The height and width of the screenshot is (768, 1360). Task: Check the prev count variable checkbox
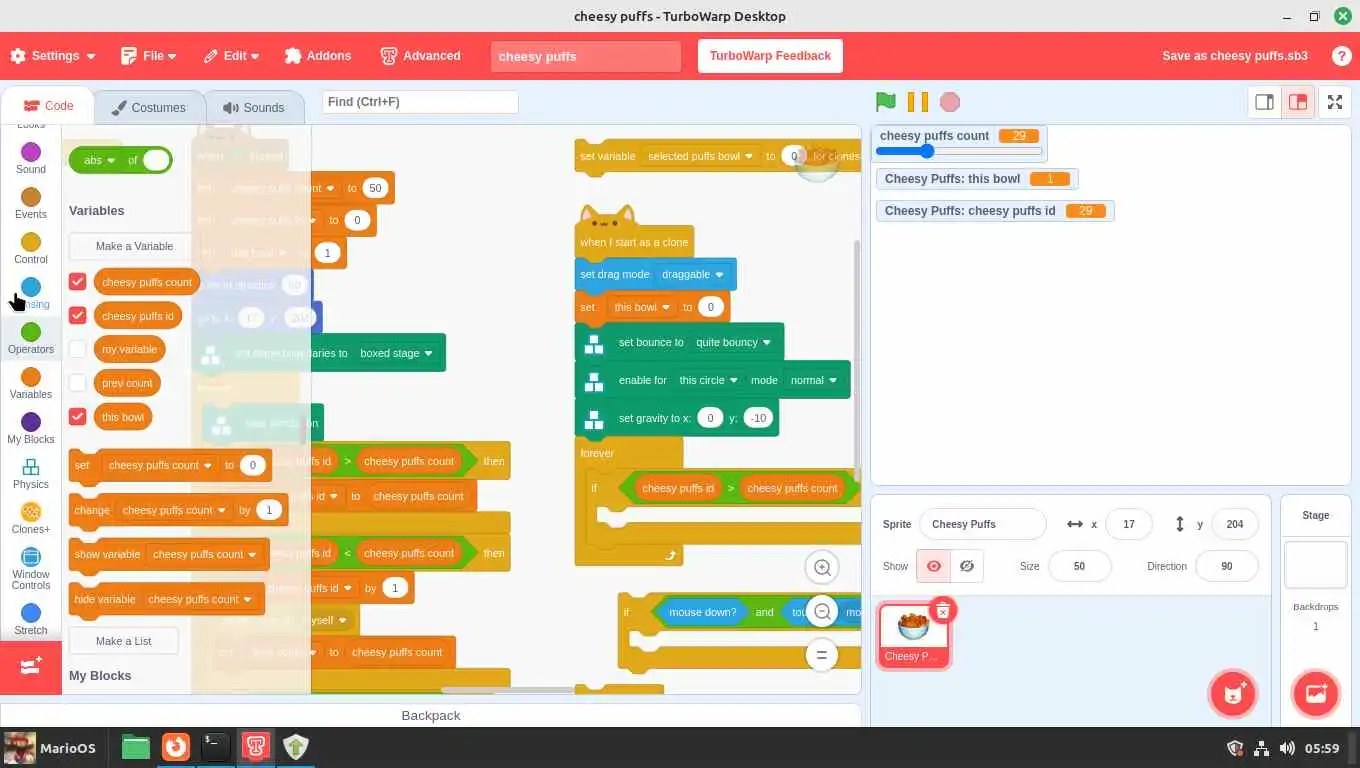coord(78,383)
